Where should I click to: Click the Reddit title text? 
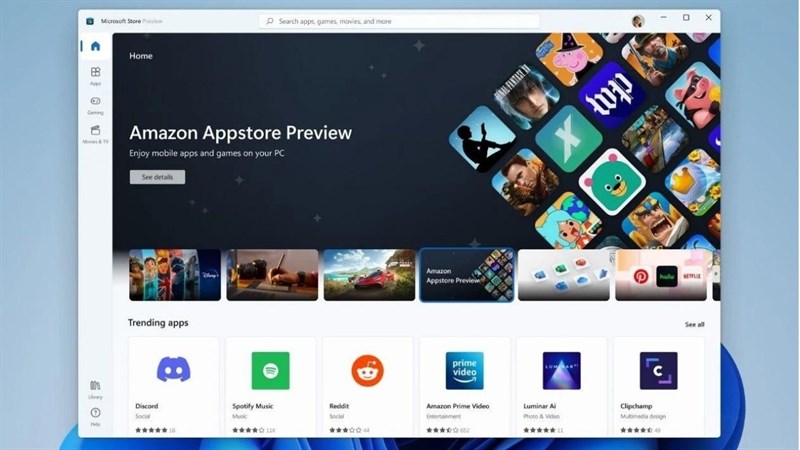pyautogui.click(x=339, y=406)
